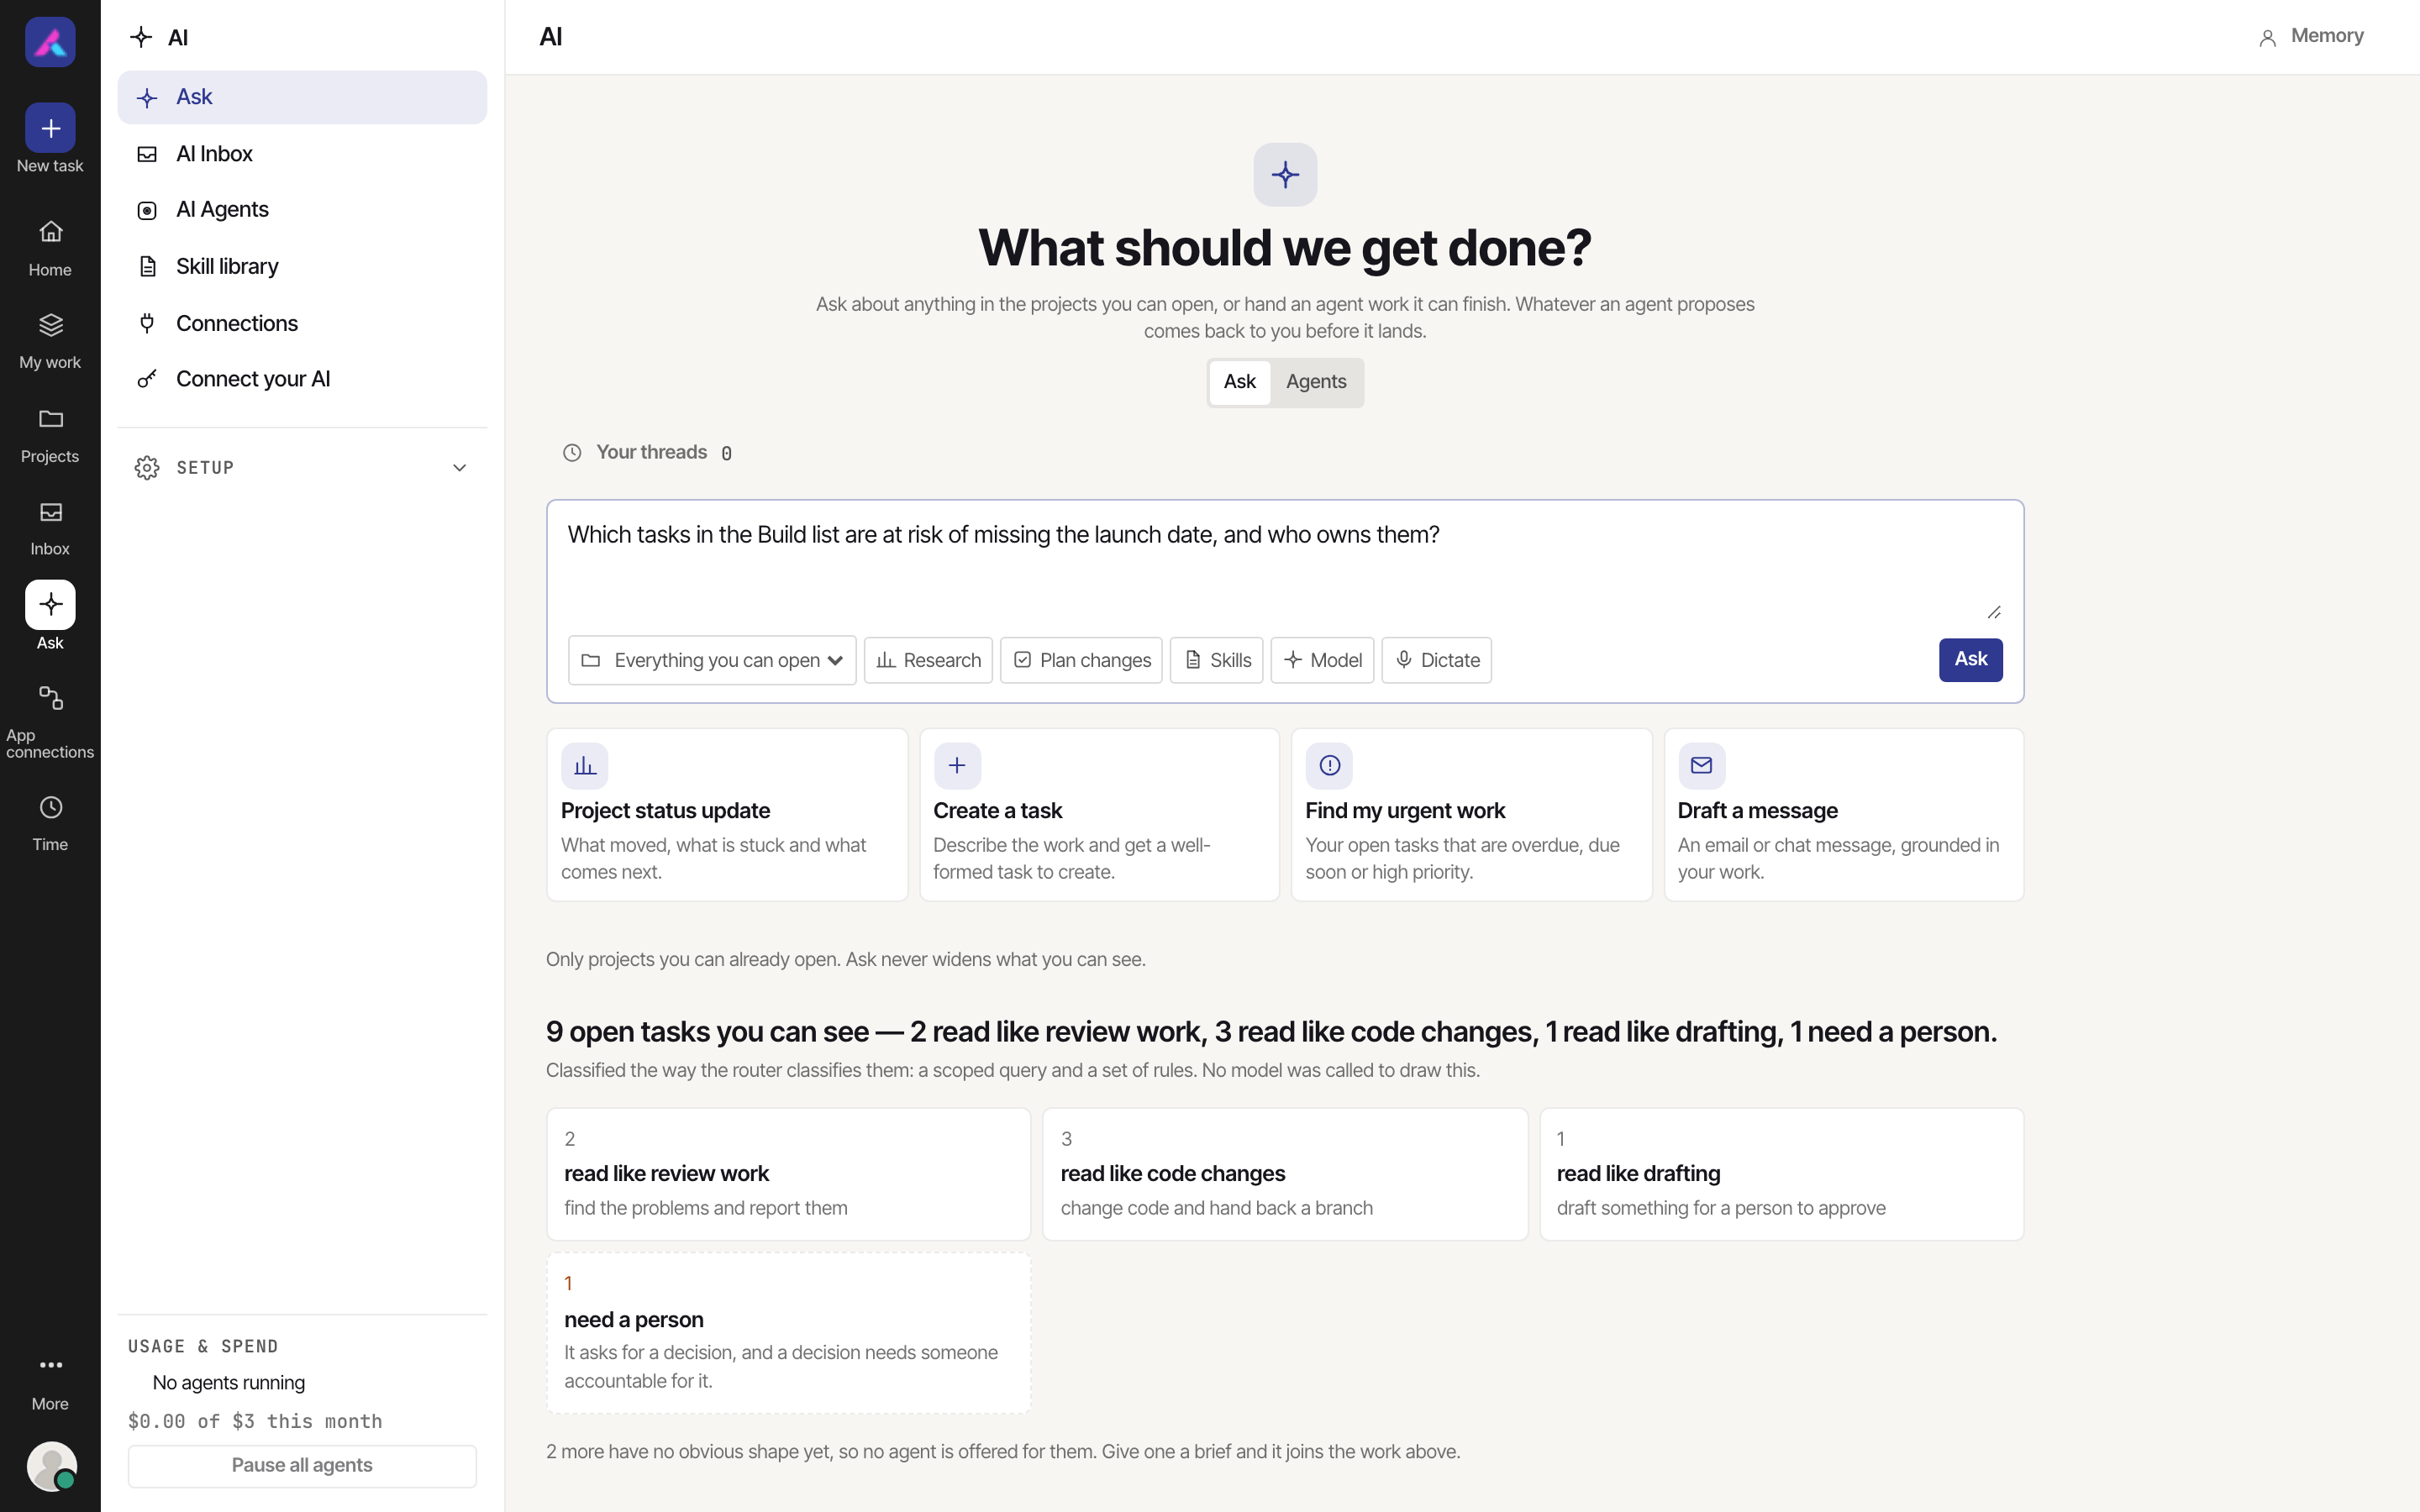Click the app logo icon in the rail
The width and height of the screenshot is (2420, 1512).
(50, 42)
